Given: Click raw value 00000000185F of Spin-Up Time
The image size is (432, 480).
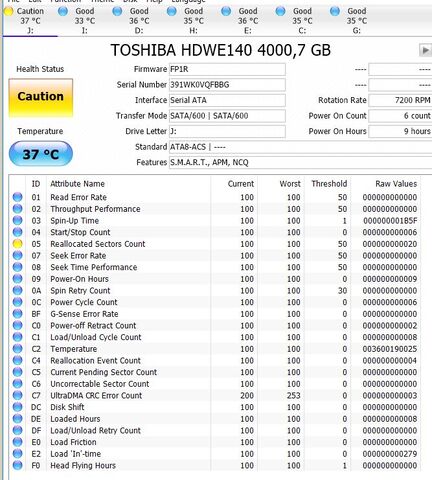Looking at the screenshot, I should [x=390, y=221].
